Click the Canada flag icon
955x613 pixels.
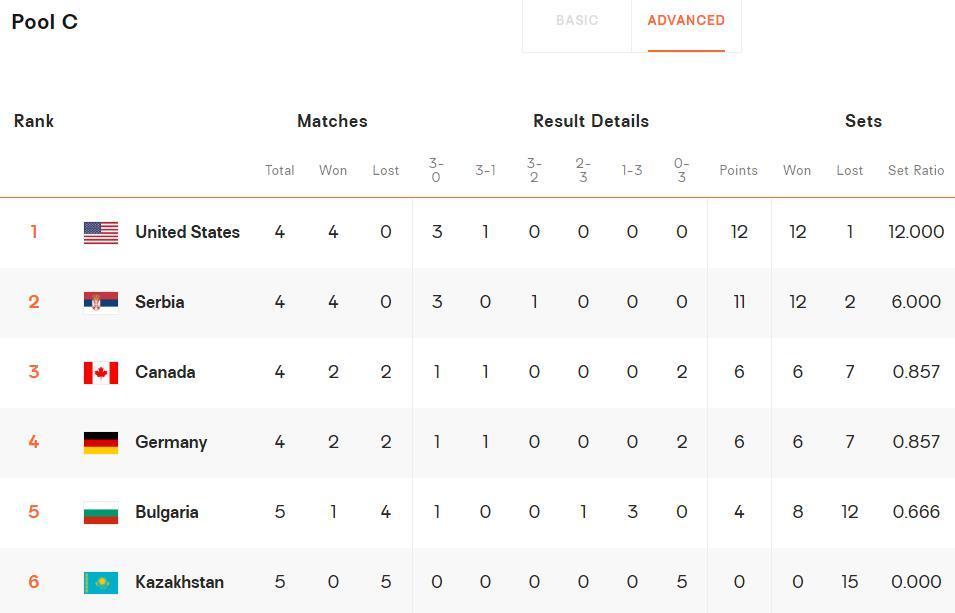pyautogui.click(x=101, y=372)
